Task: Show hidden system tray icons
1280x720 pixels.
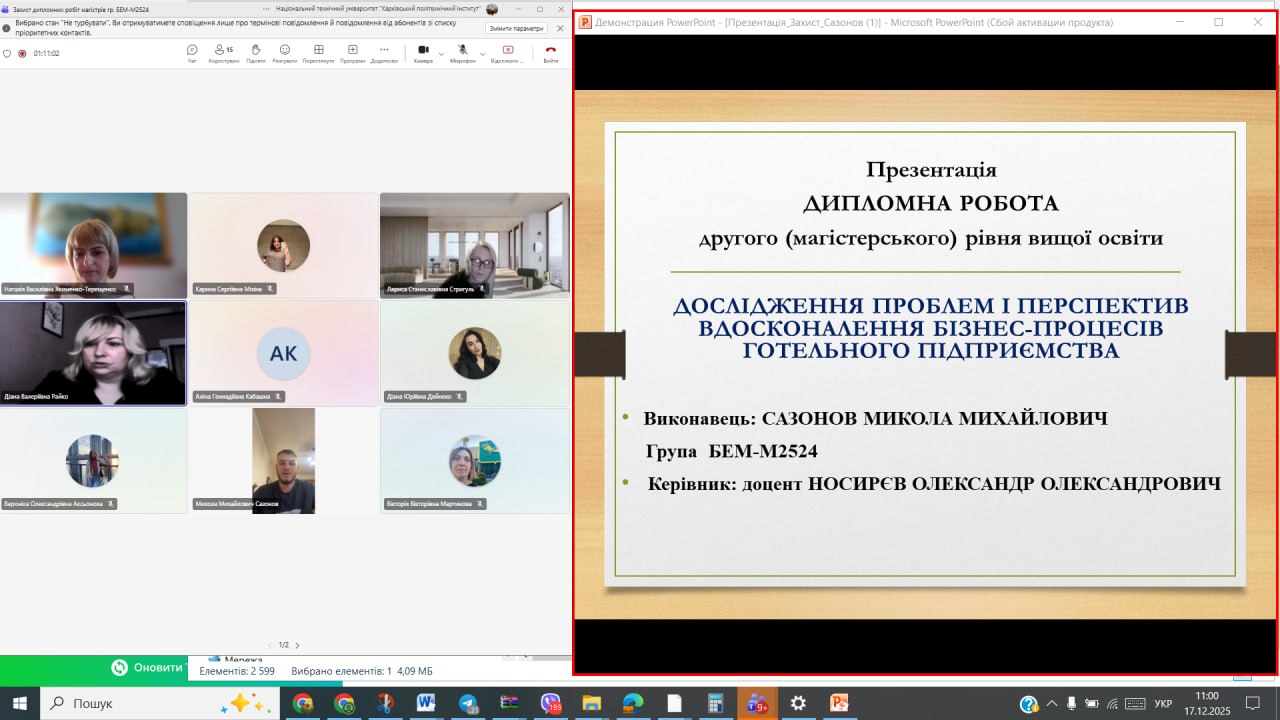Action: click(1051, 704)
